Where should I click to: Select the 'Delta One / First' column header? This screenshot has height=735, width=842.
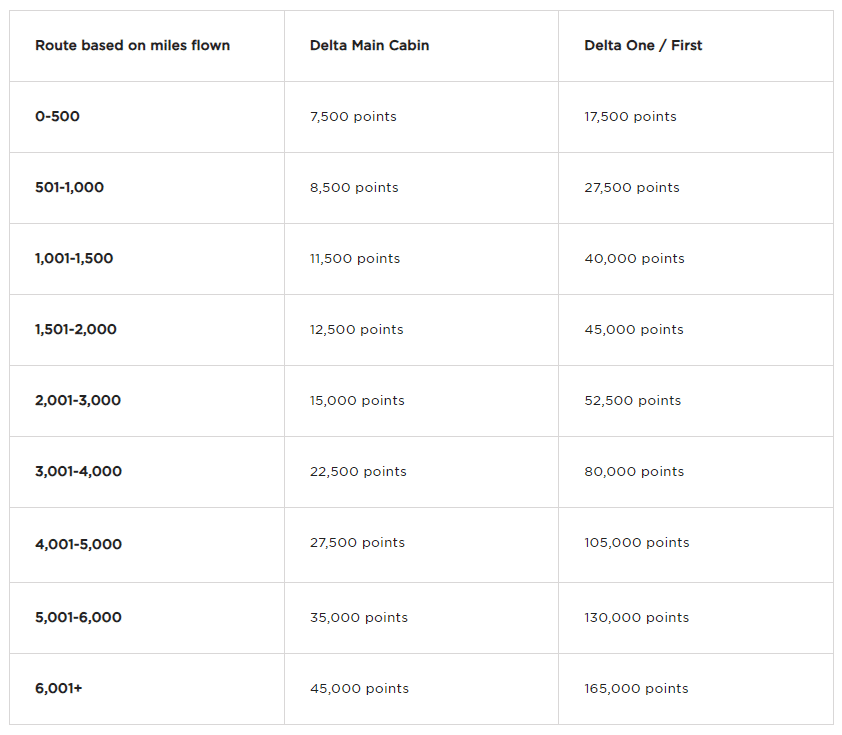point(643,45)
